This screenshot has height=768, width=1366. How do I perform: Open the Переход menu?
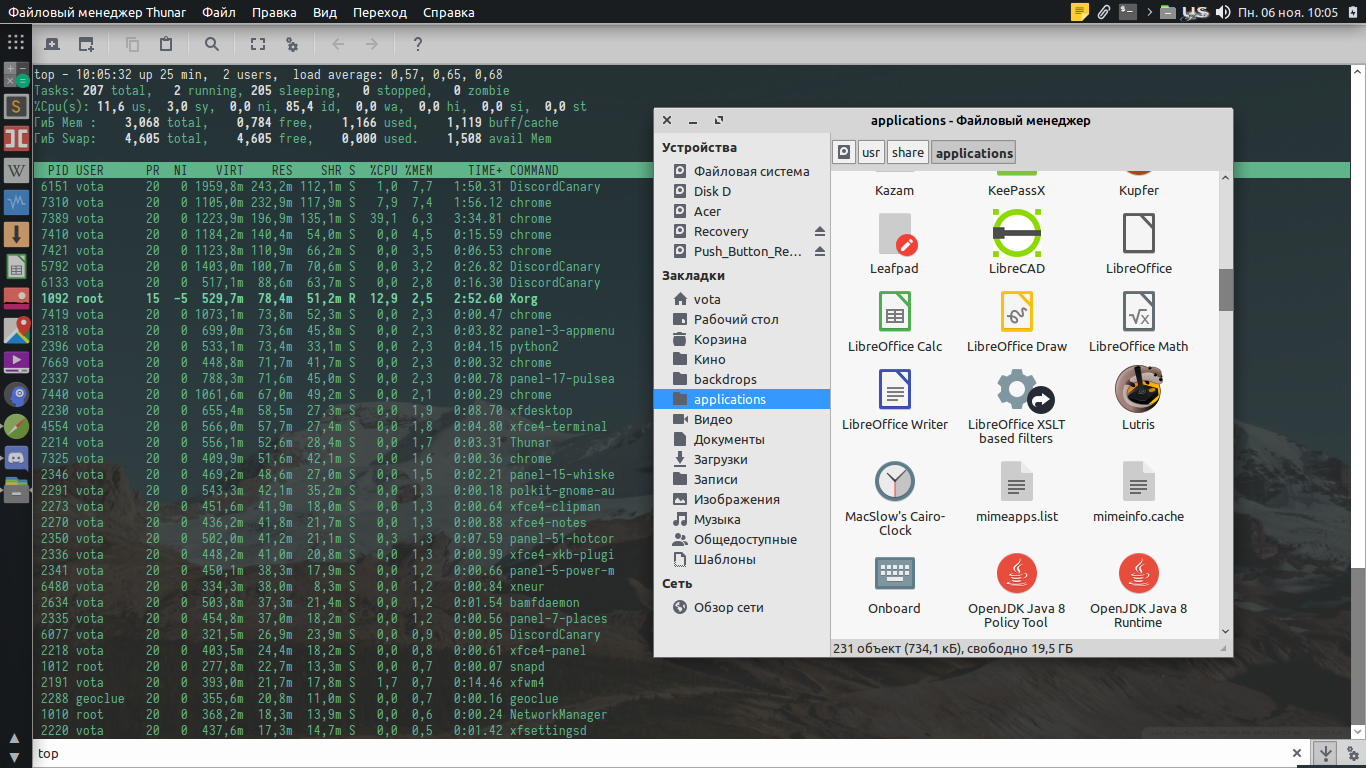(380, 12)
